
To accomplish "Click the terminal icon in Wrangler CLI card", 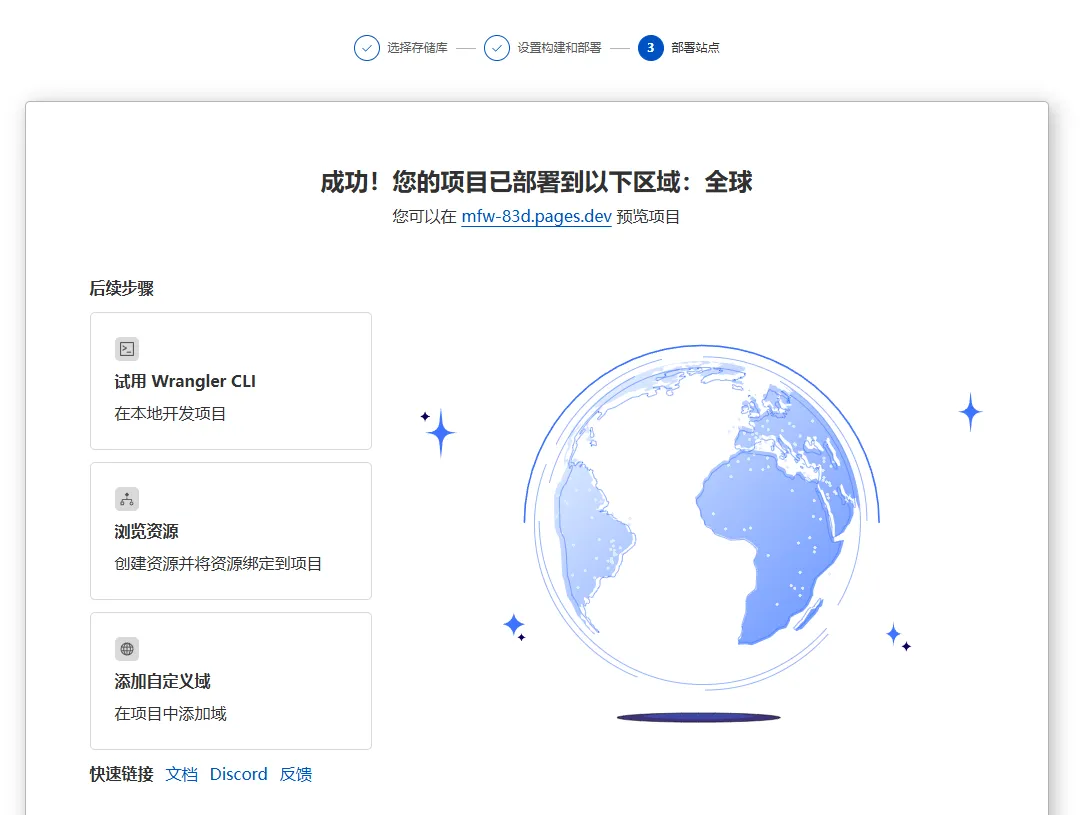I will [127, 349].
